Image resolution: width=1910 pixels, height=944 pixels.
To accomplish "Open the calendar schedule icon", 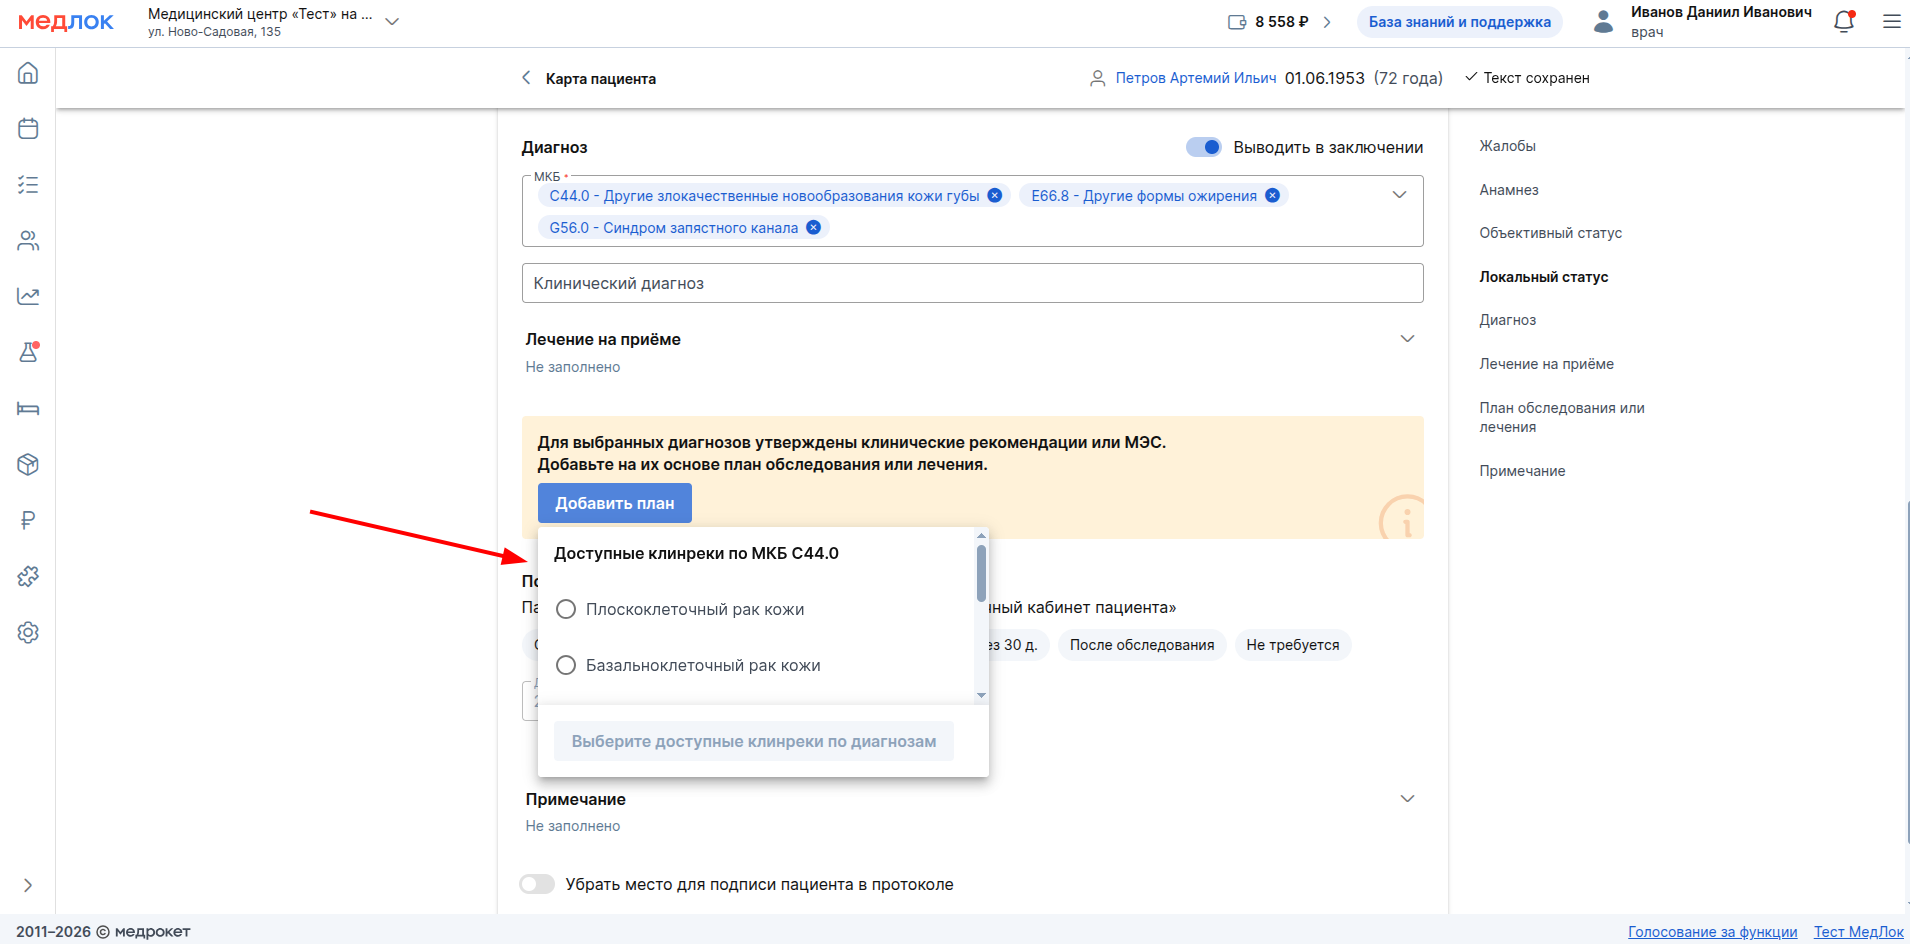I will pos(28,129).
